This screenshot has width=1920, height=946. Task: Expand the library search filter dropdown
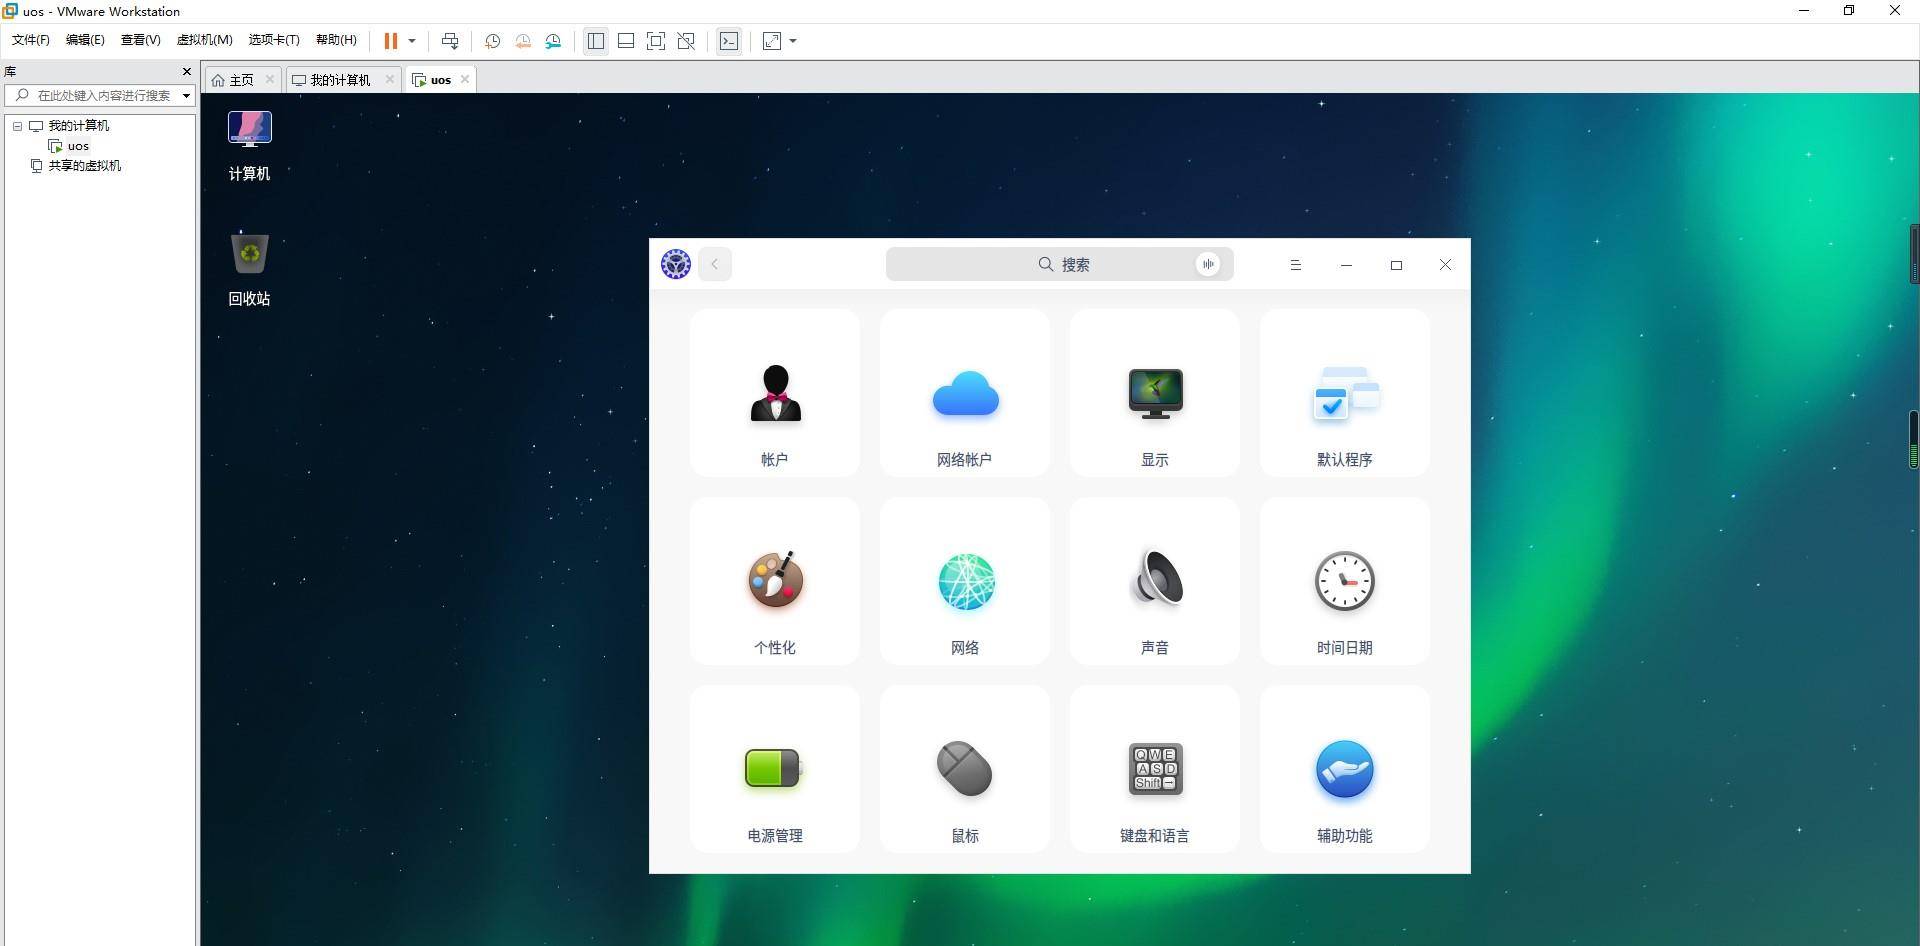186,96
